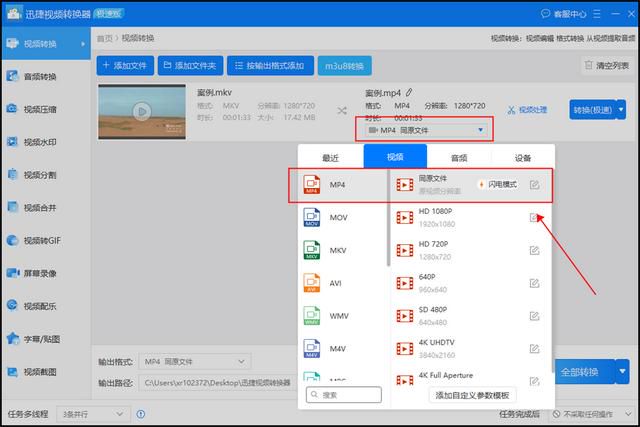Image resolution: width=640 pixels, height=427 pixels.
Task: Select M4V format in list
Action: 342,349
